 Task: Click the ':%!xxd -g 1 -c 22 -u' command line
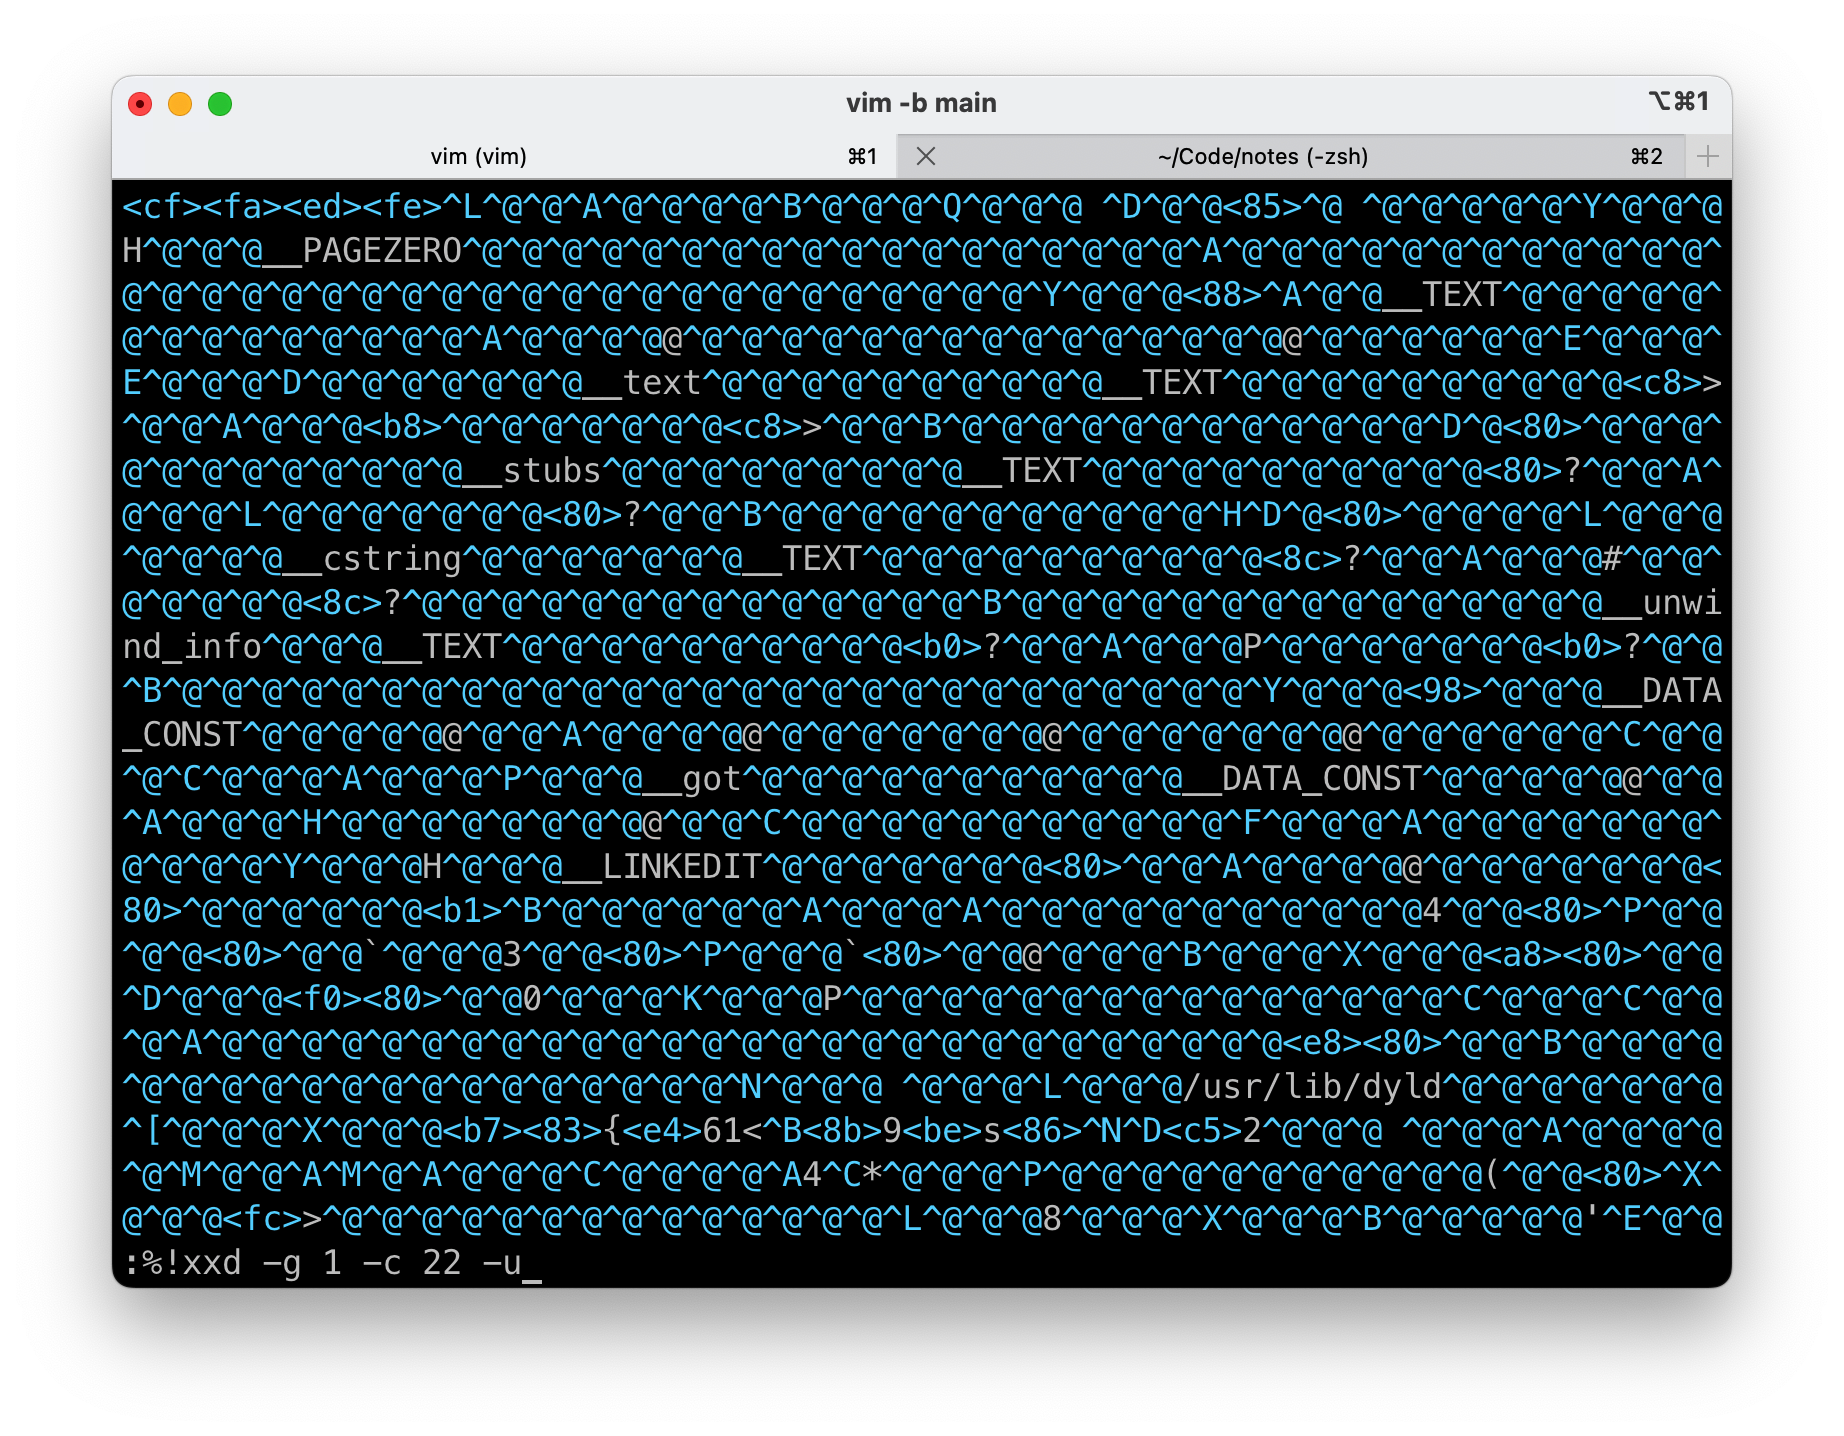322,1263
